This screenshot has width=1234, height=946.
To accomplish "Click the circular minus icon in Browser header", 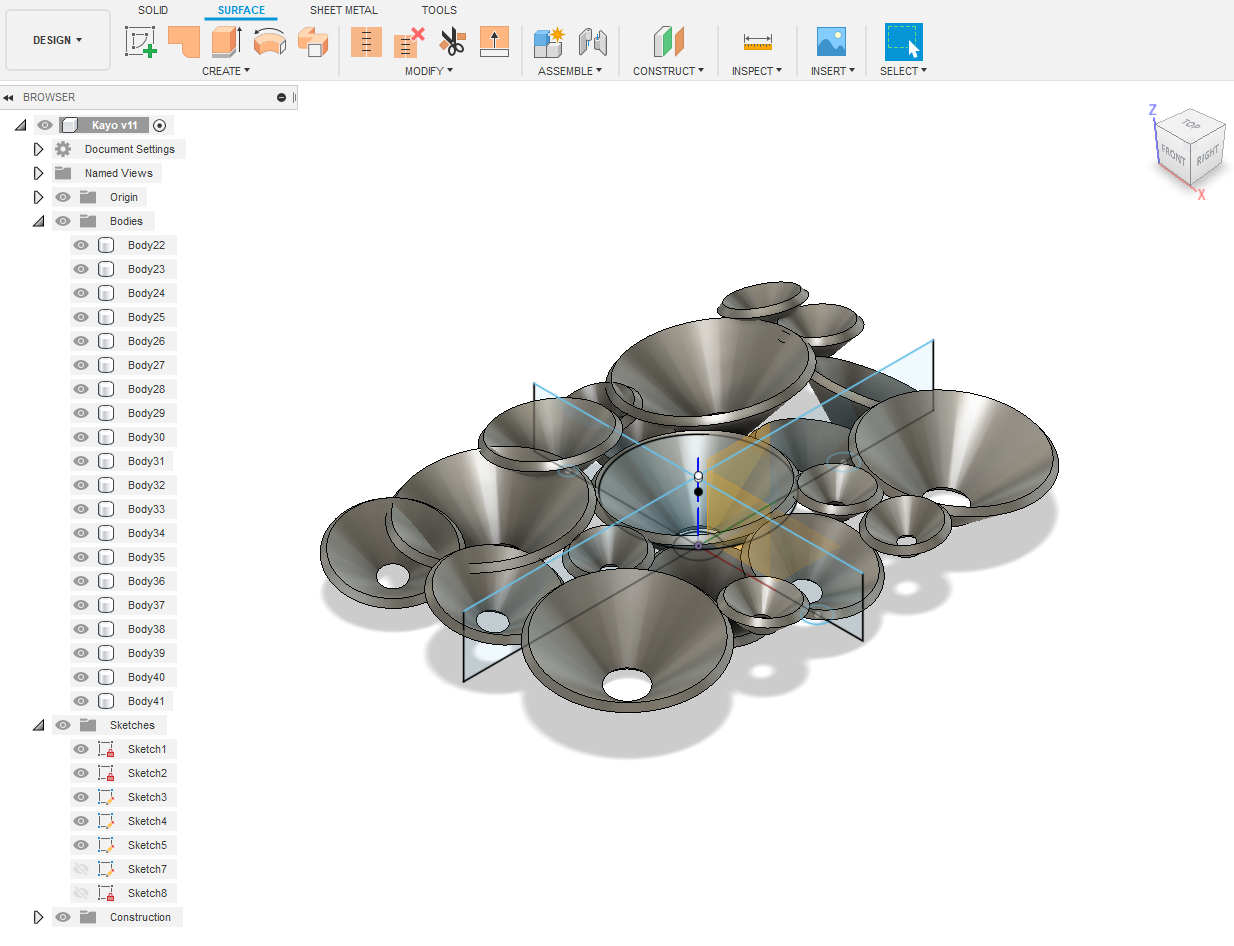I will click(x=282, y=98).
